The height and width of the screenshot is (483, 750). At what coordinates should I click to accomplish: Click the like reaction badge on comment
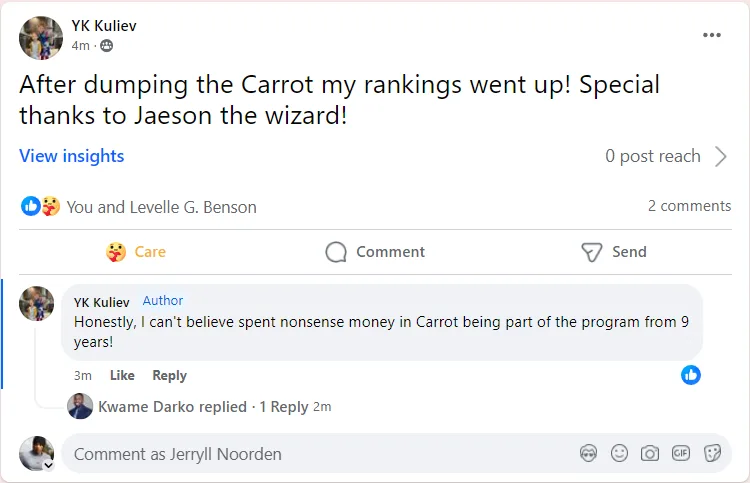click(691, 375)
